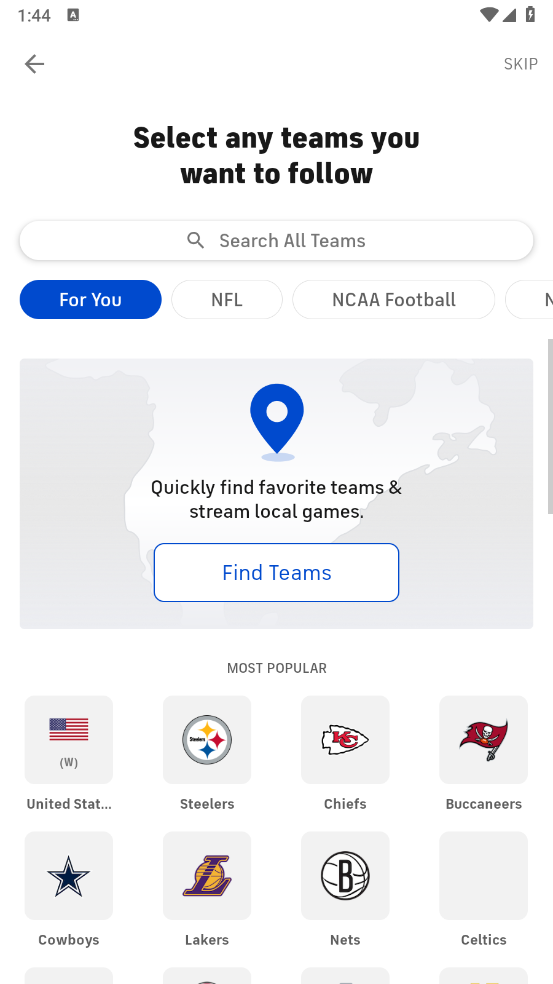Select the Steelers team logo
The width and height of the screenshot is (553, 984).
207,739
